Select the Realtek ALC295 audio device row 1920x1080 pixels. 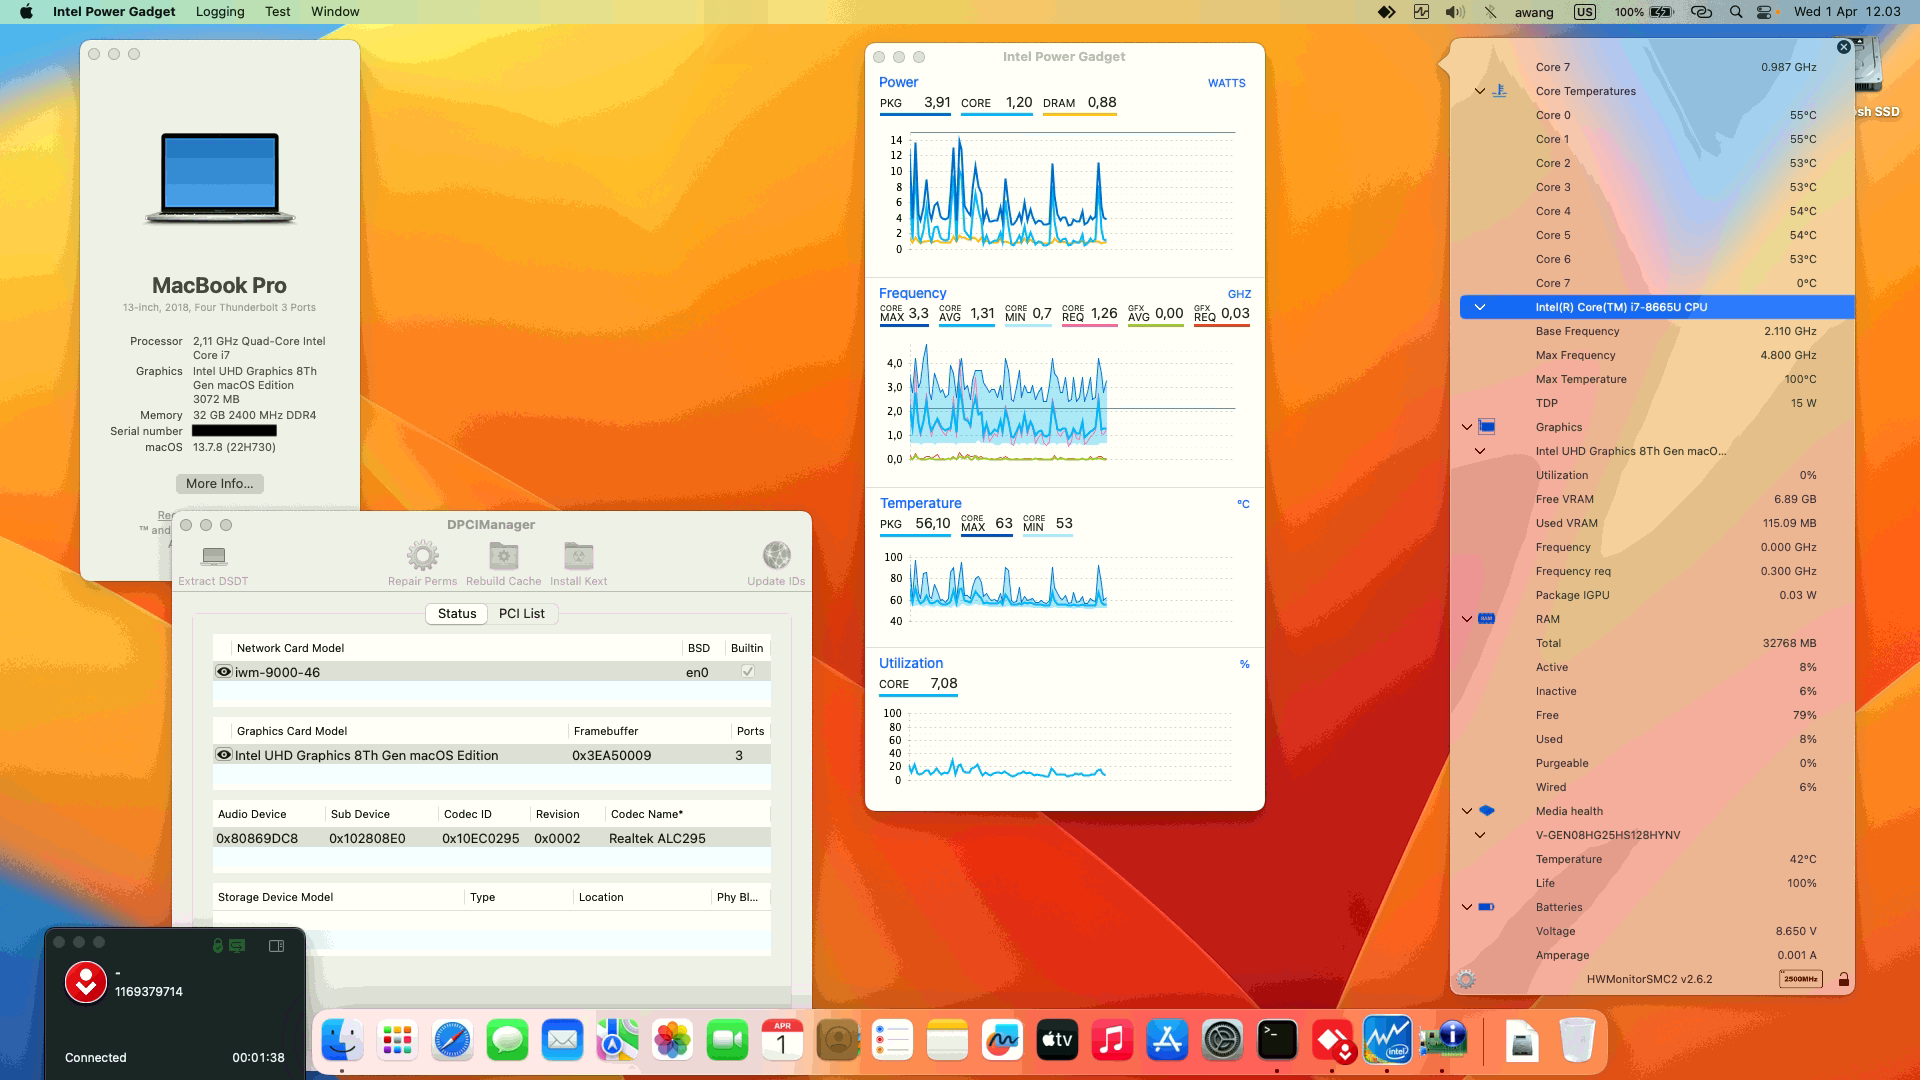click(x=491, y=838)
